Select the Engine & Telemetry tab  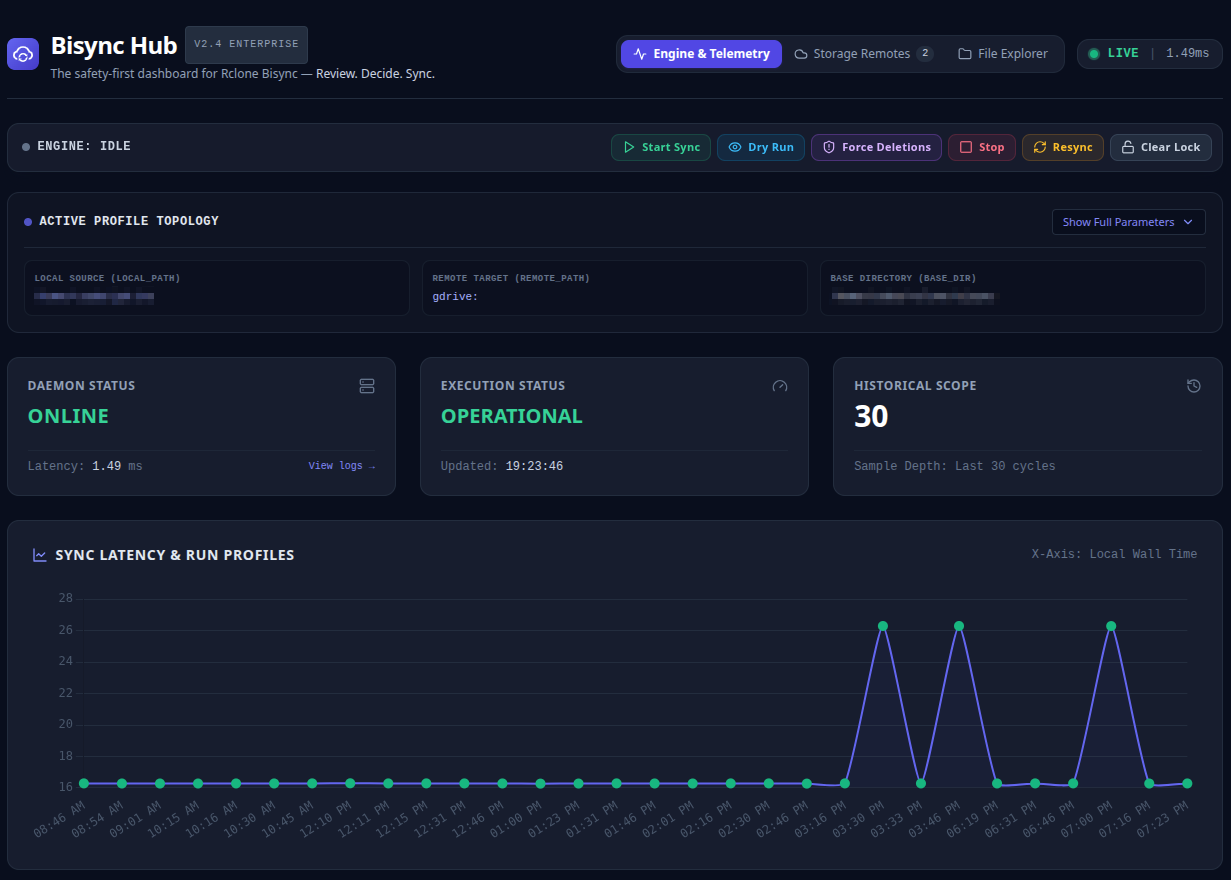701,54
